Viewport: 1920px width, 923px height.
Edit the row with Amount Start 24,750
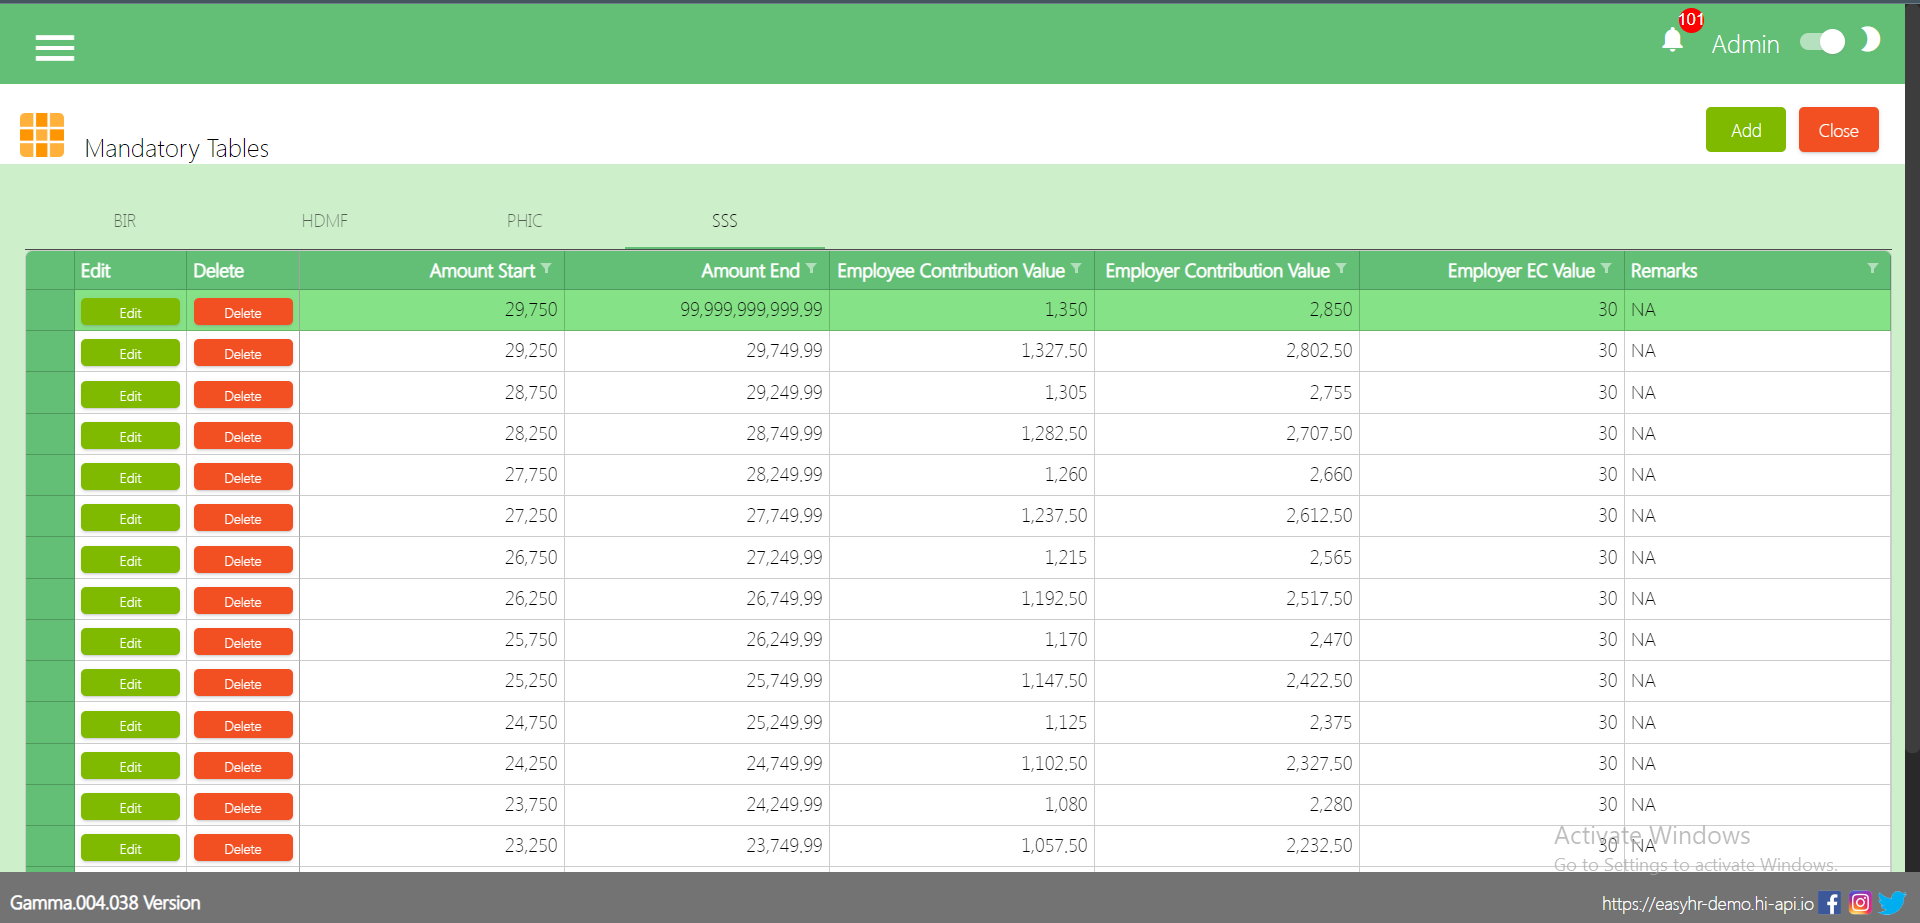130,725
